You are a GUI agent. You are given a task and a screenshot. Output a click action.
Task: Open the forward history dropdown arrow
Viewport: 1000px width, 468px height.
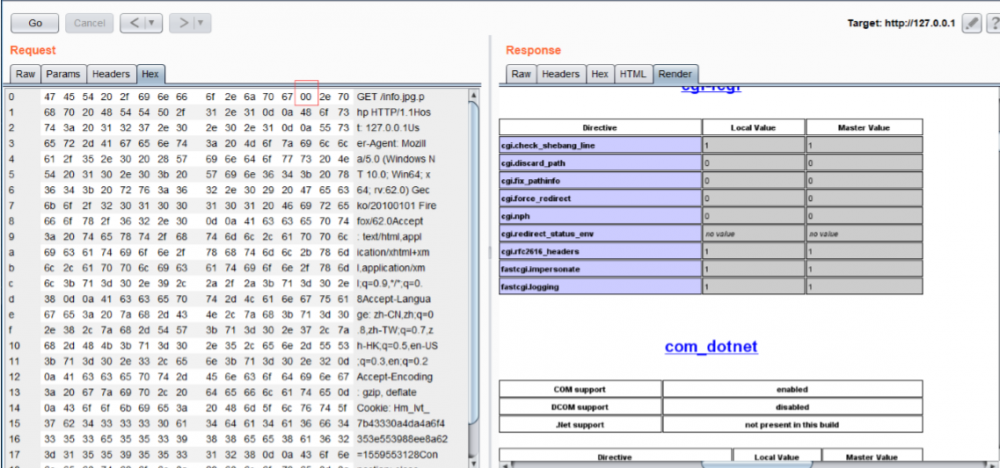pyautogui.click(x=202, y=23)
